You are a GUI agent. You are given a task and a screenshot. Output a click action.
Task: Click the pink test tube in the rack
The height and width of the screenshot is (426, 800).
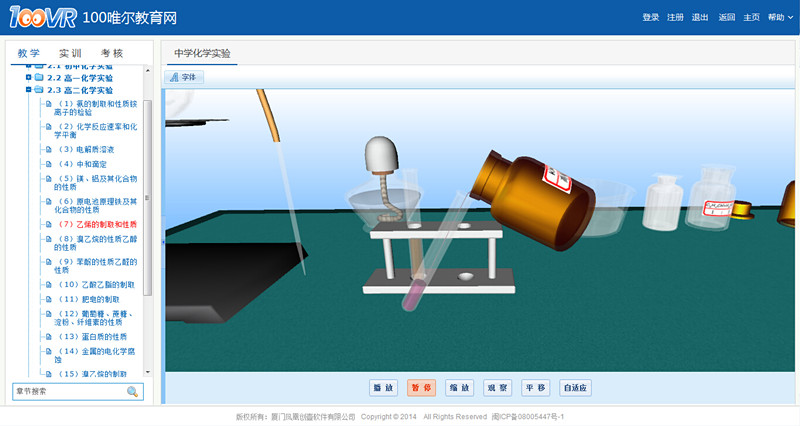(413, 289)
